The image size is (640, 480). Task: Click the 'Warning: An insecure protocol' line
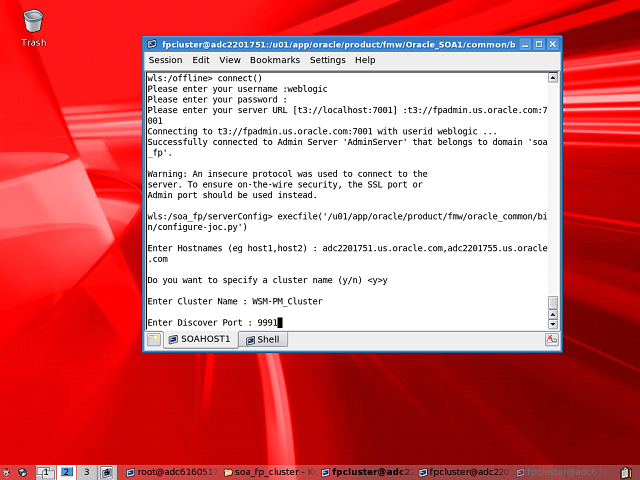coord(287,174)
